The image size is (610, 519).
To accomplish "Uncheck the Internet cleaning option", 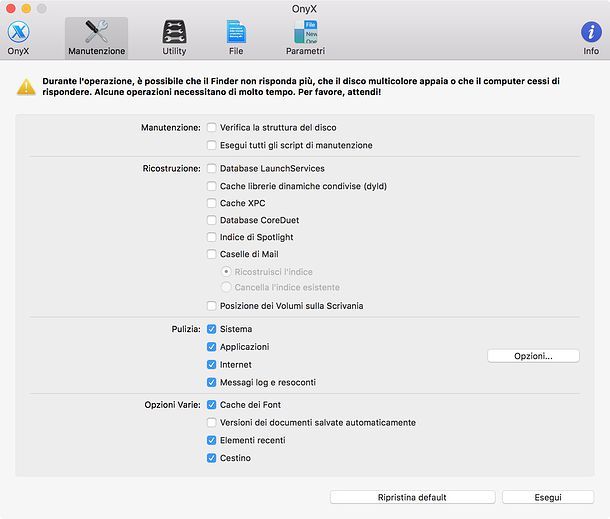I will (x=212, y=365).
